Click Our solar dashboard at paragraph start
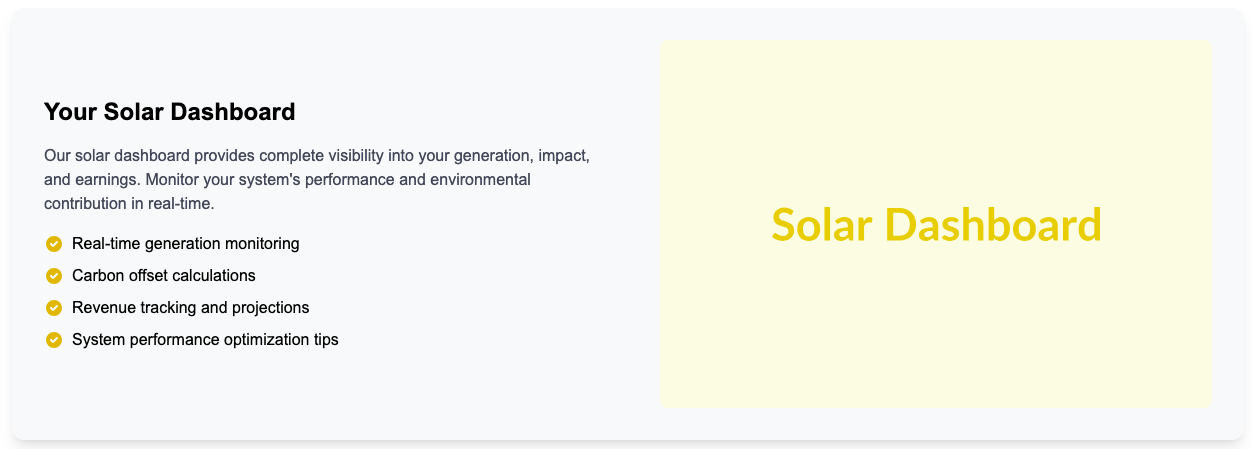This screenshot has height=449, width=1252. (x=117, y=156)
